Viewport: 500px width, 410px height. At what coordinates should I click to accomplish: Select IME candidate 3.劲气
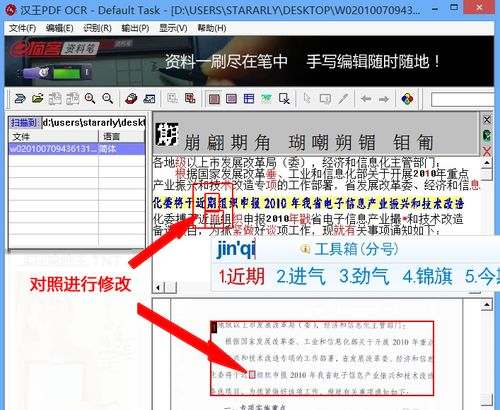tap(364, 276)
